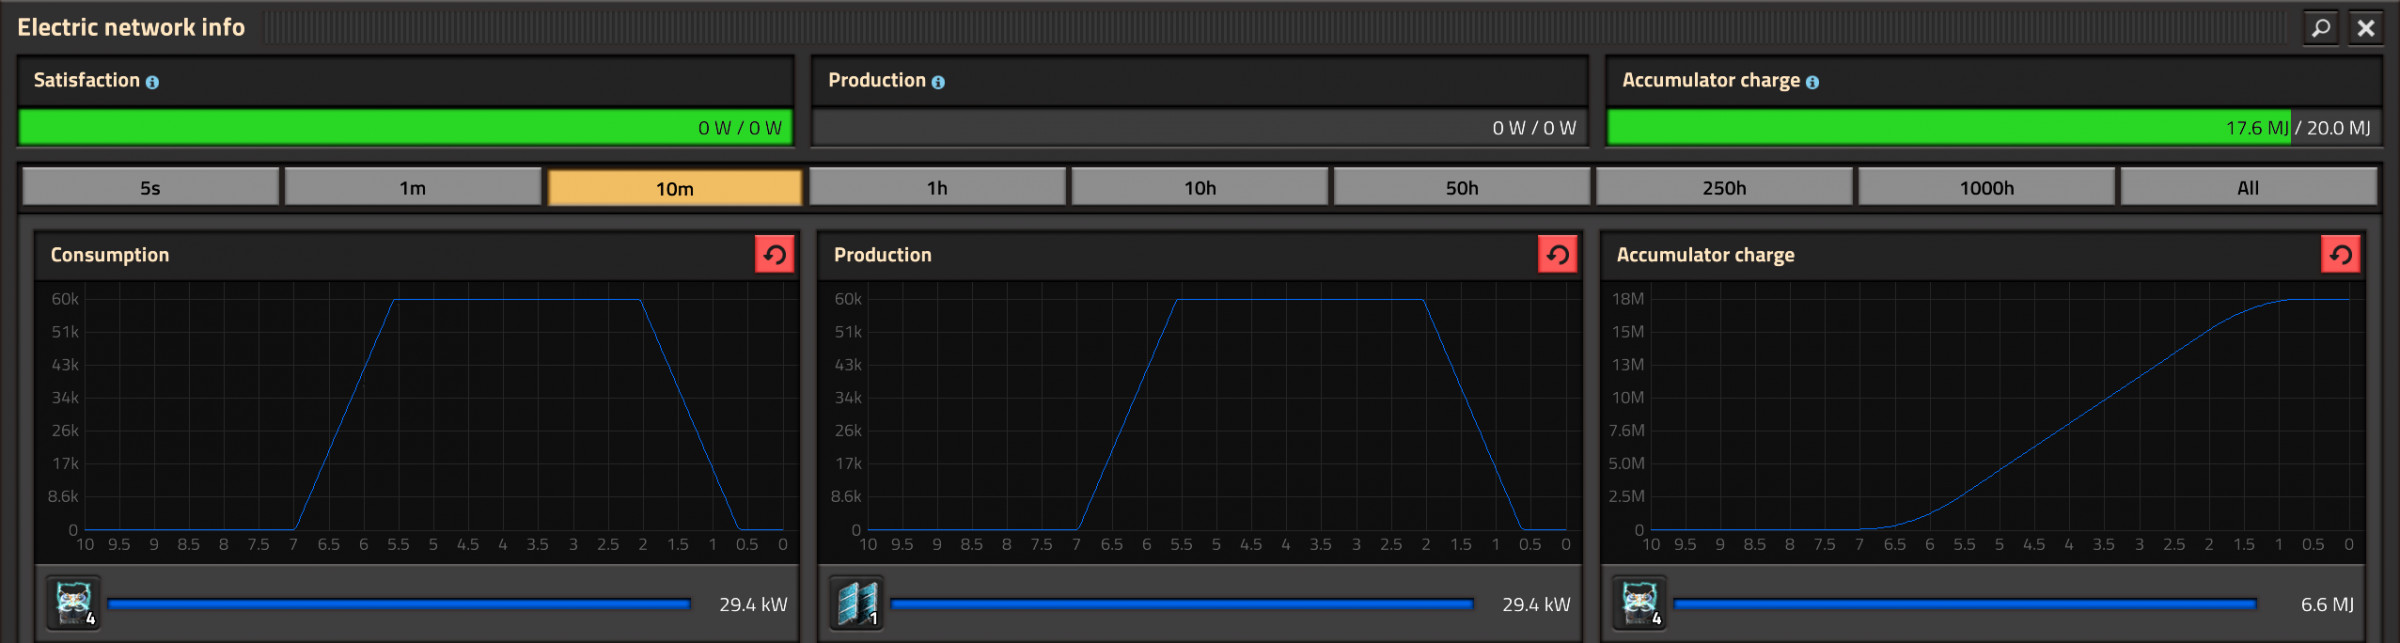
Task: Click solar panel icon in Production list
Action: (x=857, y=603)
